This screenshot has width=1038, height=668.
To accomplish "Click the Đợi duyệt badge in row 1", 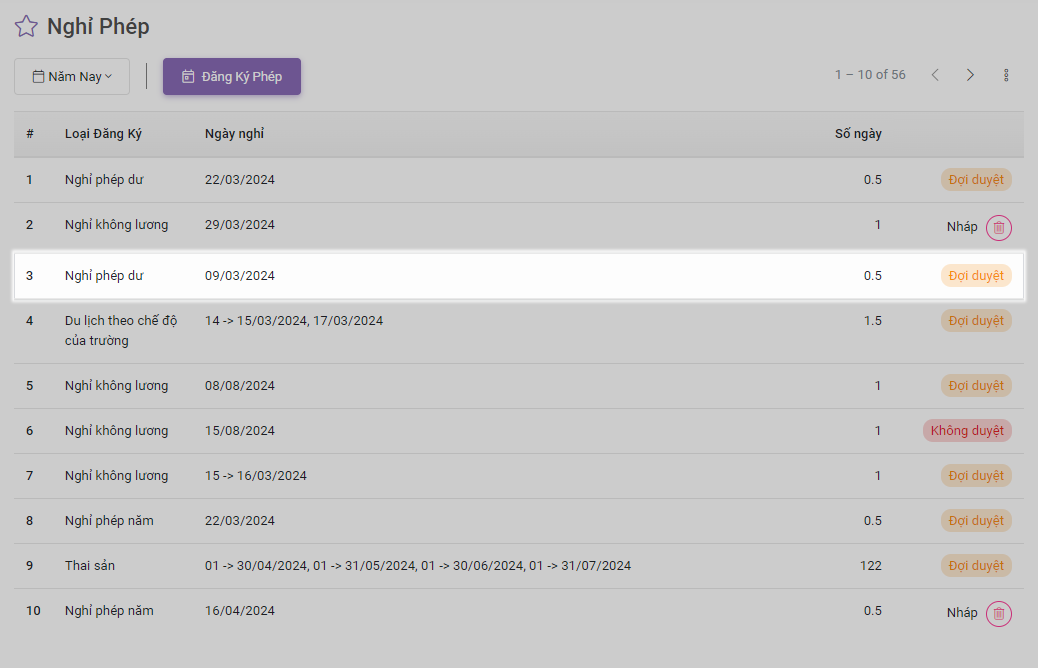I will click(x=976, y=180).
